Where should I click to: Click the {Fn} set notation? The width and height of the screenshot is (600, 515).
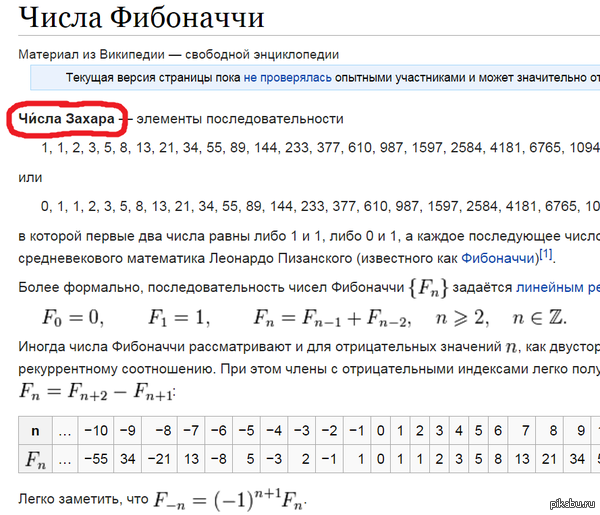(428, 288)
